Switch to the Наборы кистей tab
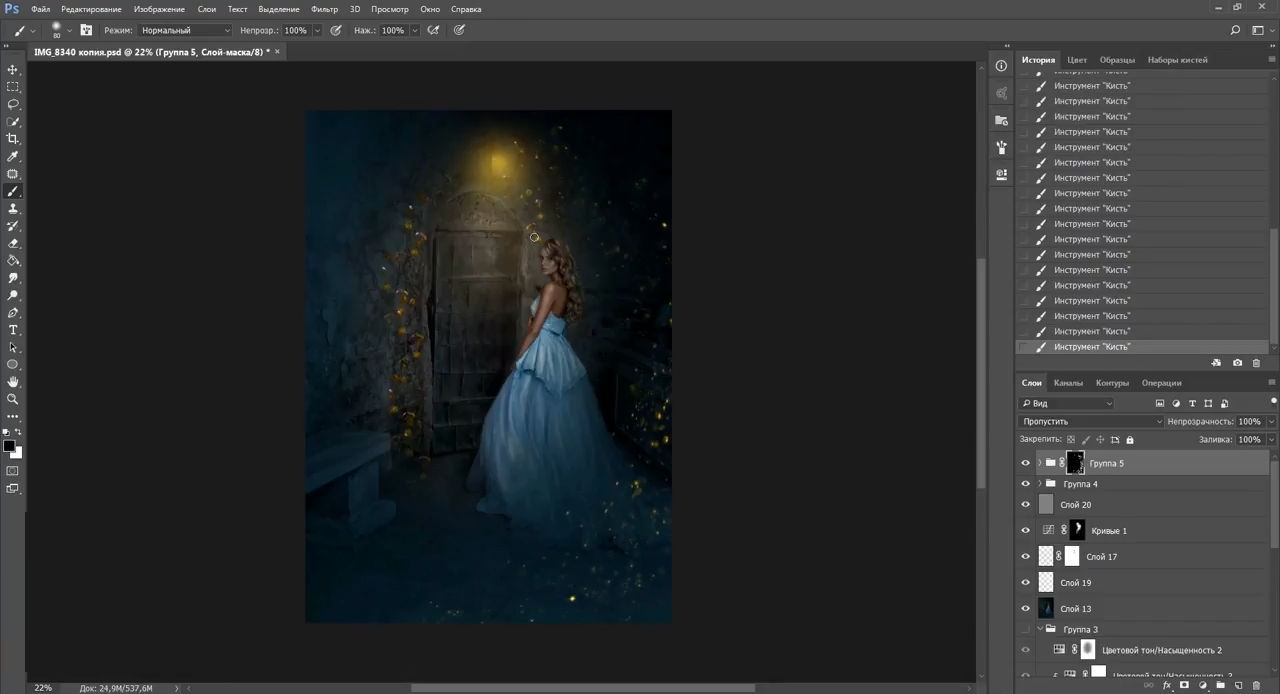The height and width of the screenshot is (694, 1280). point(1177,60)
